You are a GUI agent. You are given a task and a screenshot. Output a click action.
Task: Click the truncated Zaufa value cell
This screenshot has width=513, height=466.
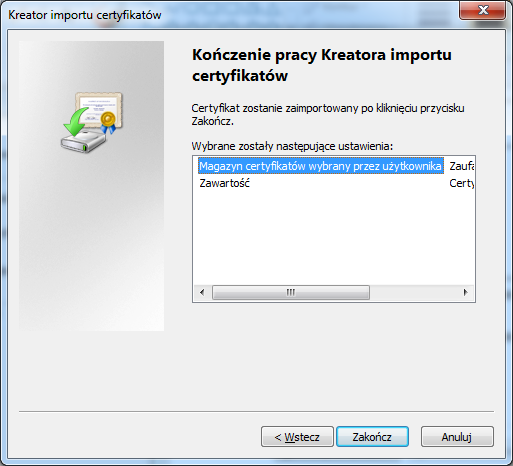[x=461, y=166]
